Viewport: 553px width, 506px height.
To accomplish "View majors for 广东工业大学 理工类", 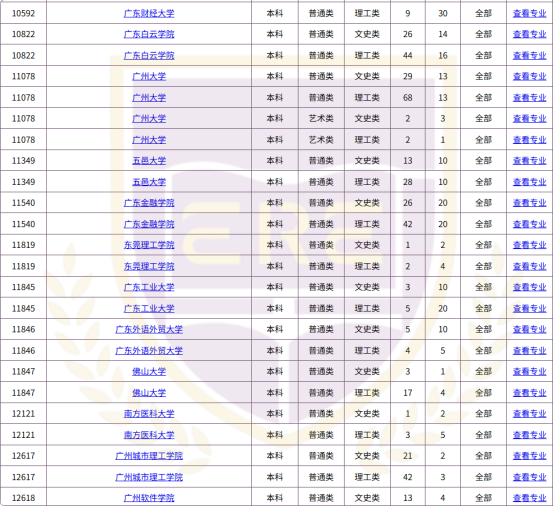I will (529, 308).
